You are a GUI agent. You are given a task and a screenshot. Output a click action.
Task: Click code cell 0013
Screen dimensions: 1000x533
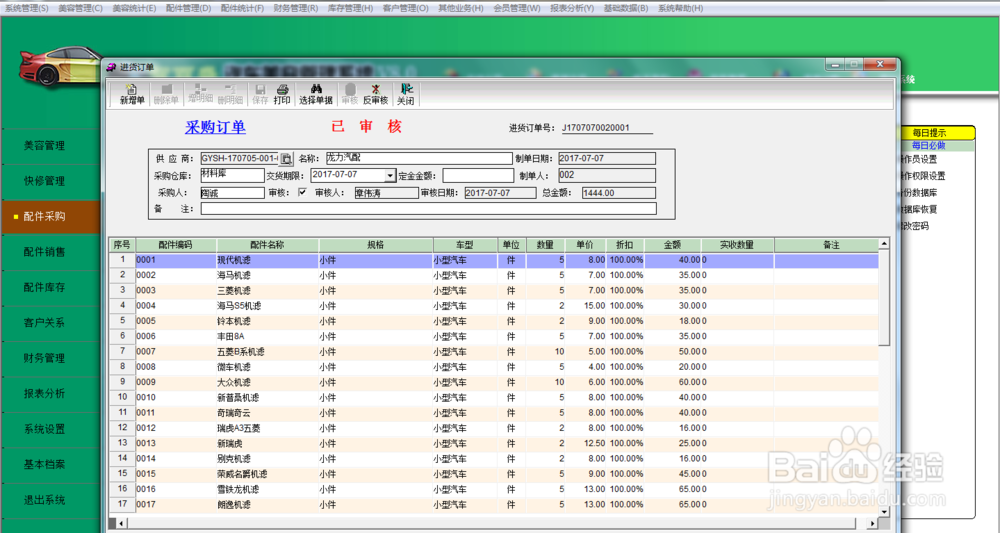click(x=175, y=444)
